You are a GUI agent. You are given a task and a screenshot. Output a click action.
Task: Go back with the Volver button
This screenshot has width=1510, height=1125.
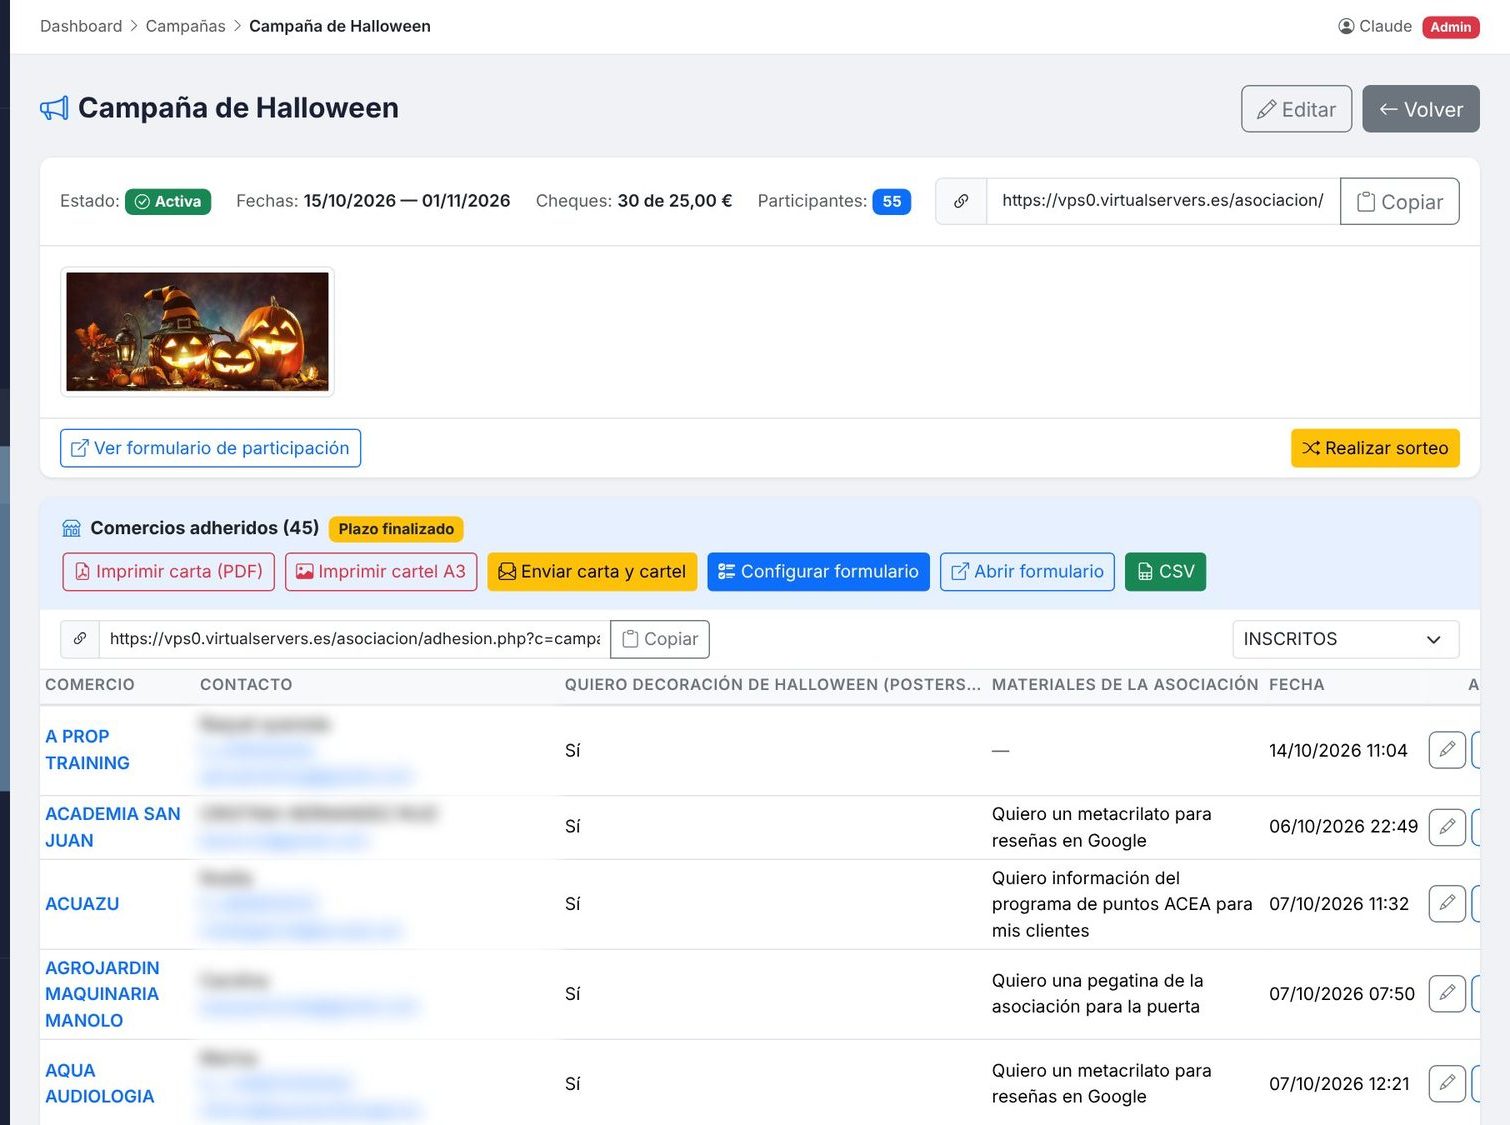click(1420, 109)
